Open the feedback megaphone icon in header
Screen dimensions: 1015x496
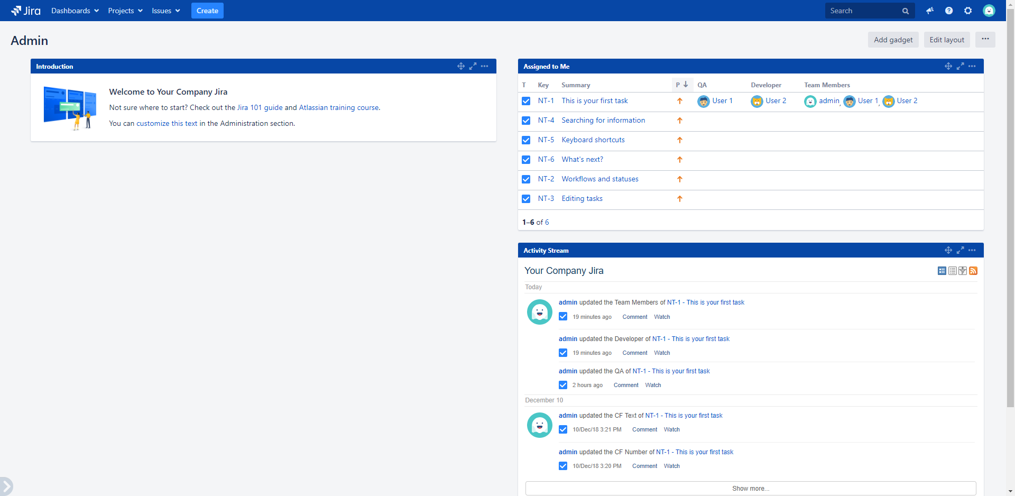tap(930, 11)
